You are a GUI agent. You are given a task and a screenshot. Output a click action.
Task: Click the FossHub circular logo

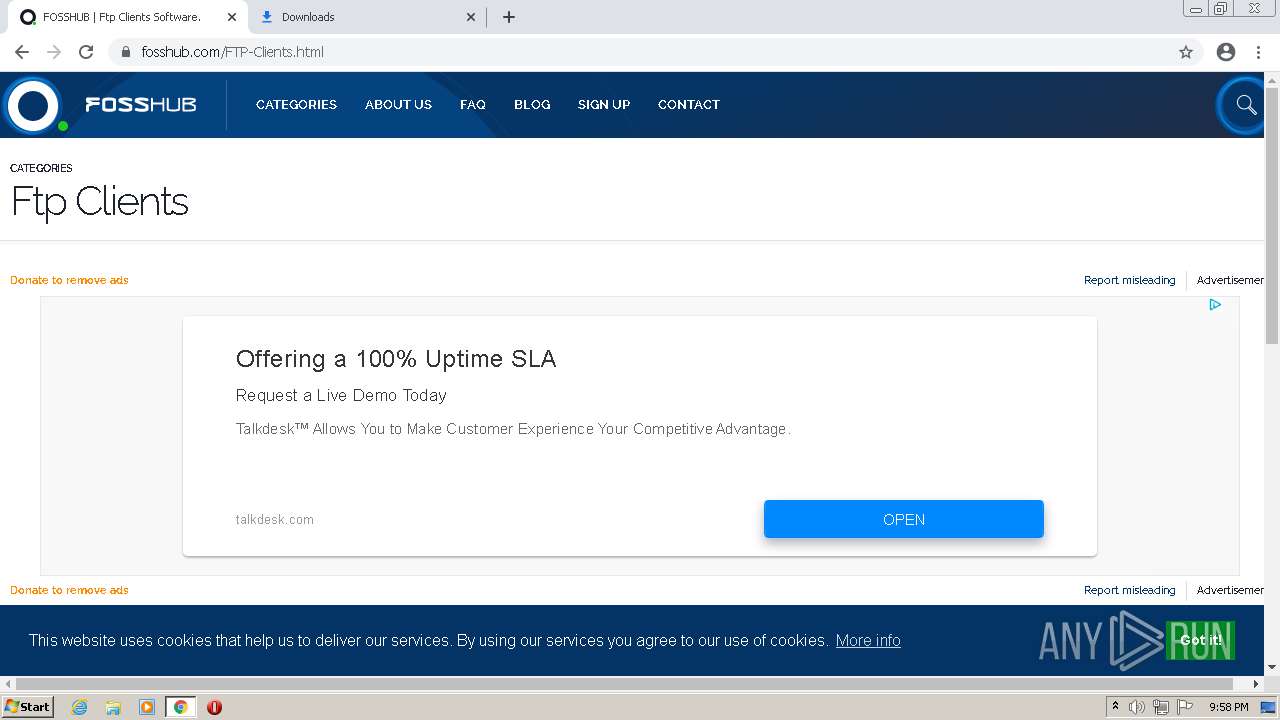coord(33,105)
